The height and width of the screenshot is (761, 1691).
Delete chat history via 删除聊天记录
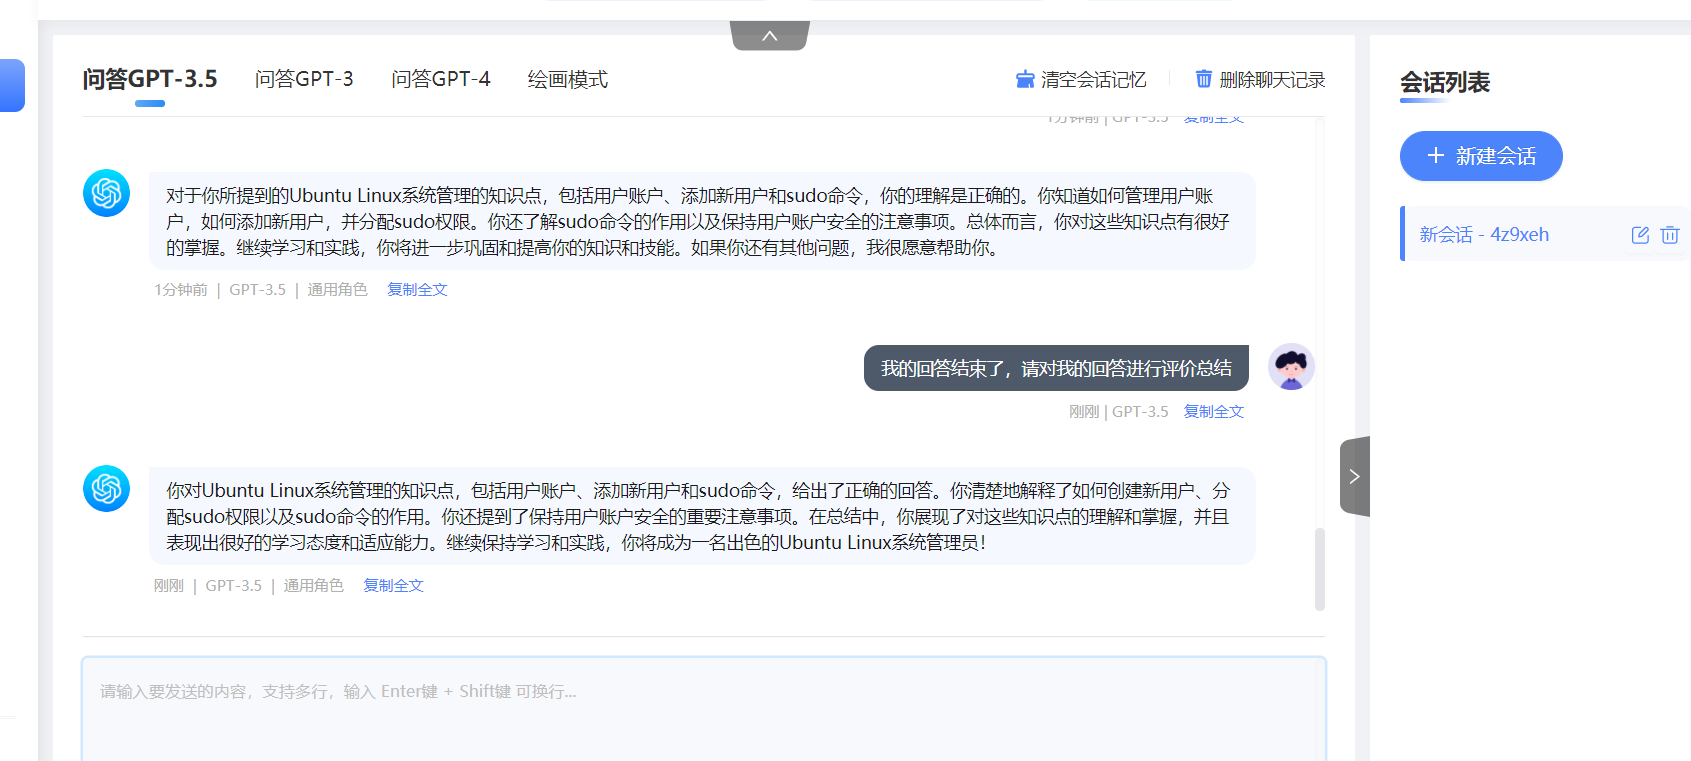[1260, 79]
